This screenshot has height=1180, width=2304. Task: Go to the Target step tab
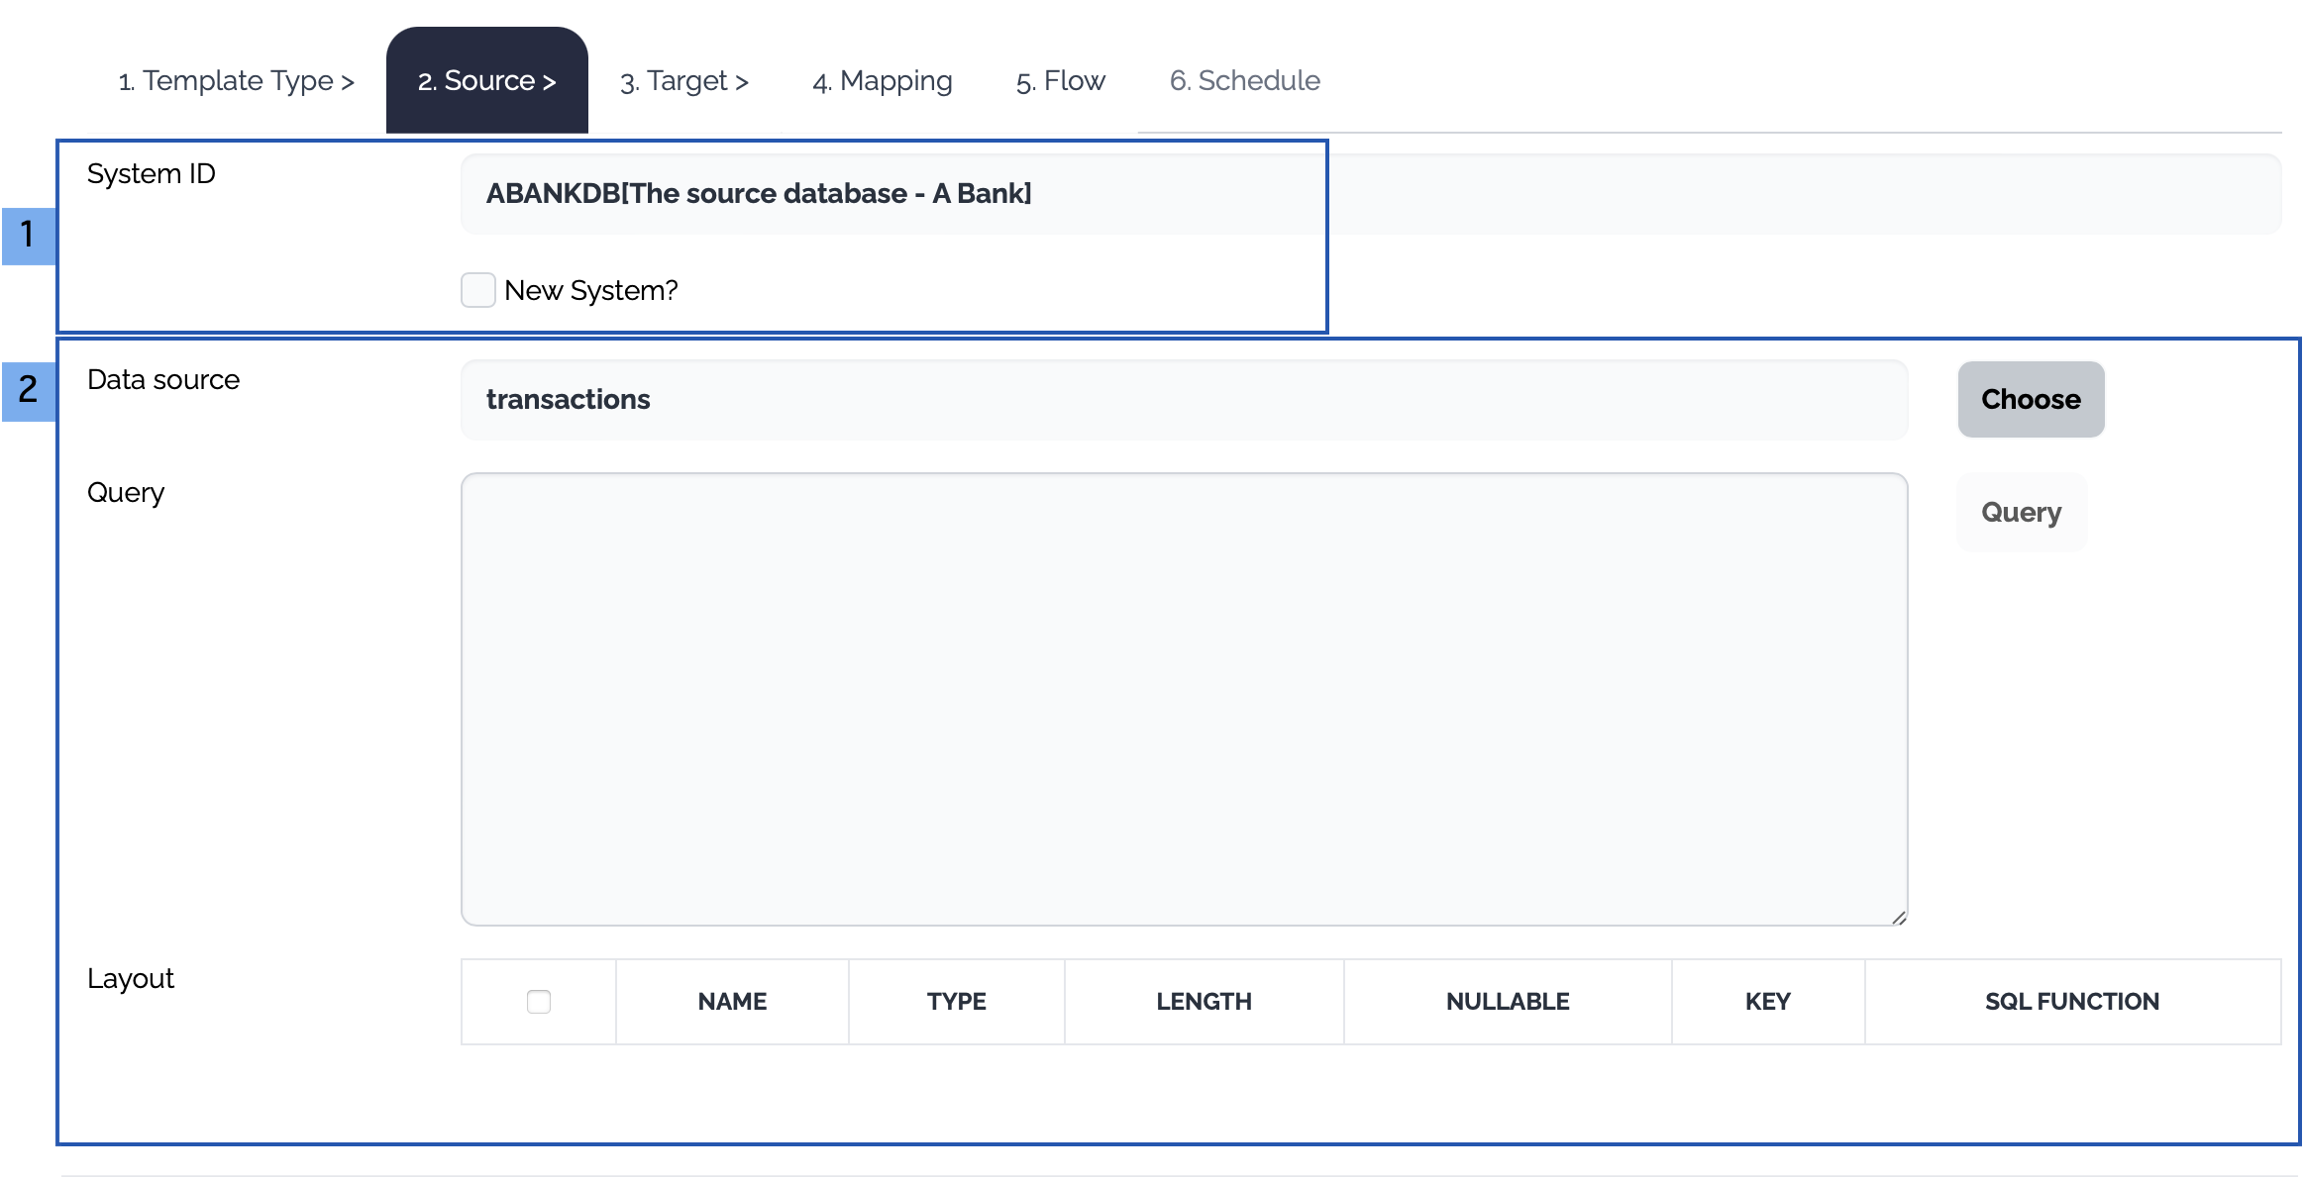[x=684, y=81]
